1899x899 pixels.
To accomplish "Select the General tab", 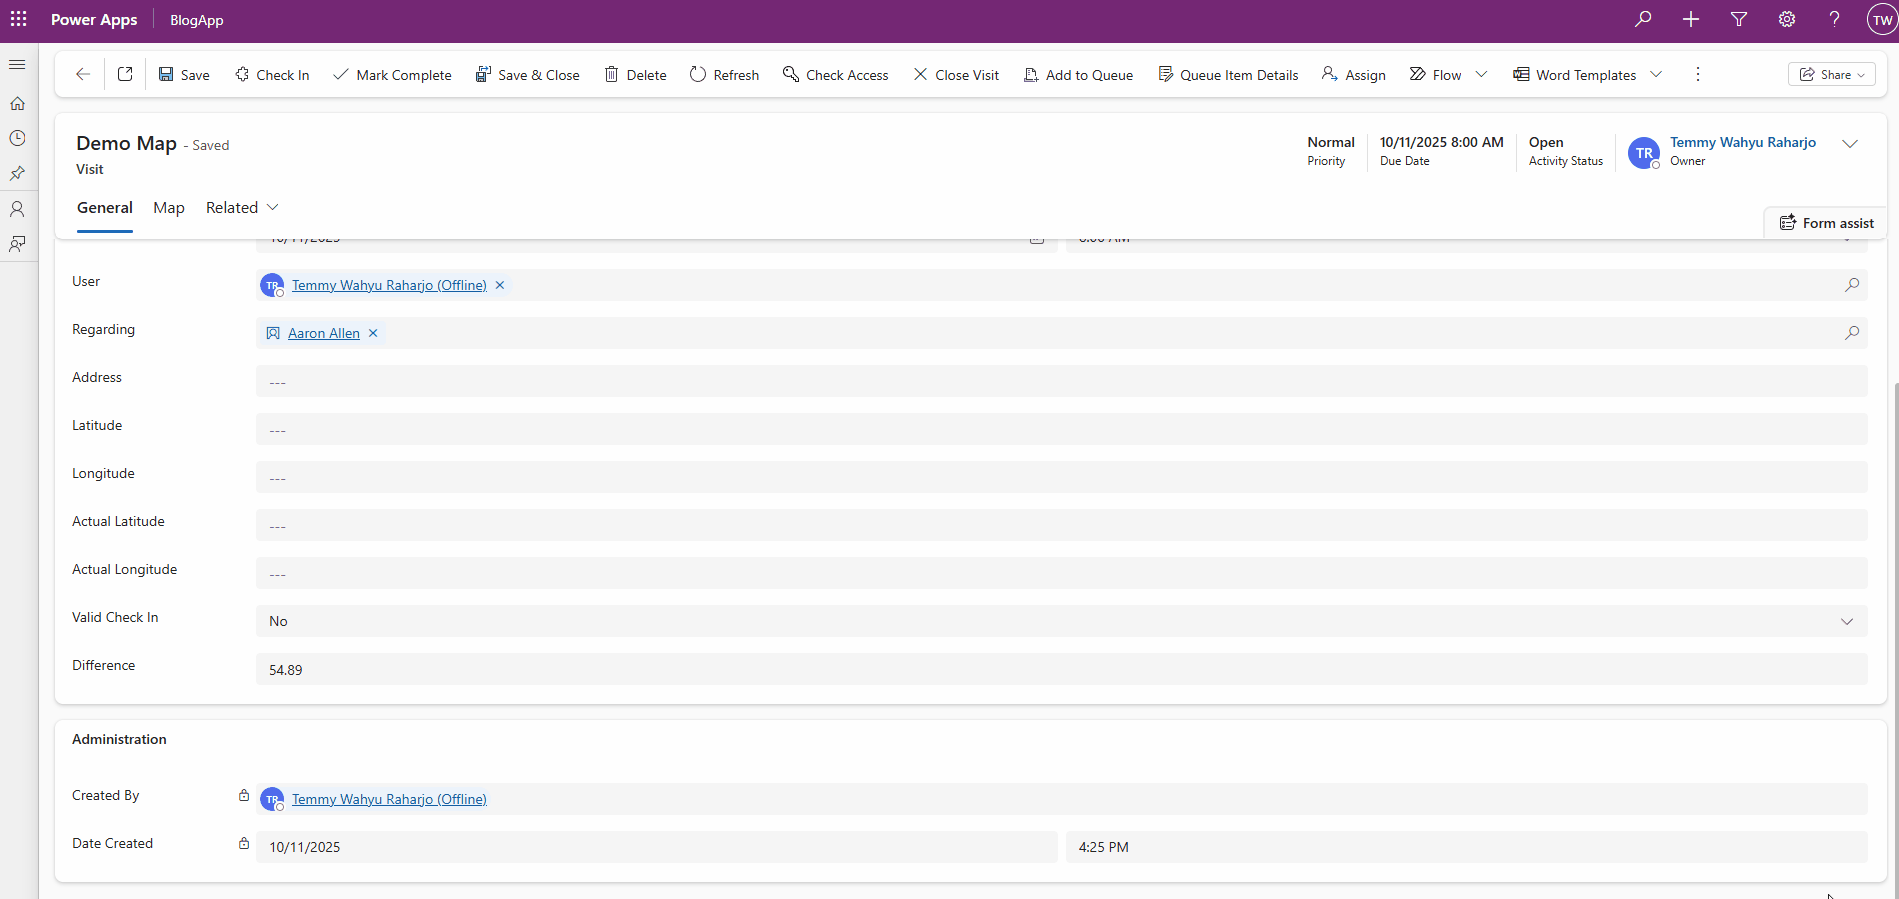I will point(105,208).
